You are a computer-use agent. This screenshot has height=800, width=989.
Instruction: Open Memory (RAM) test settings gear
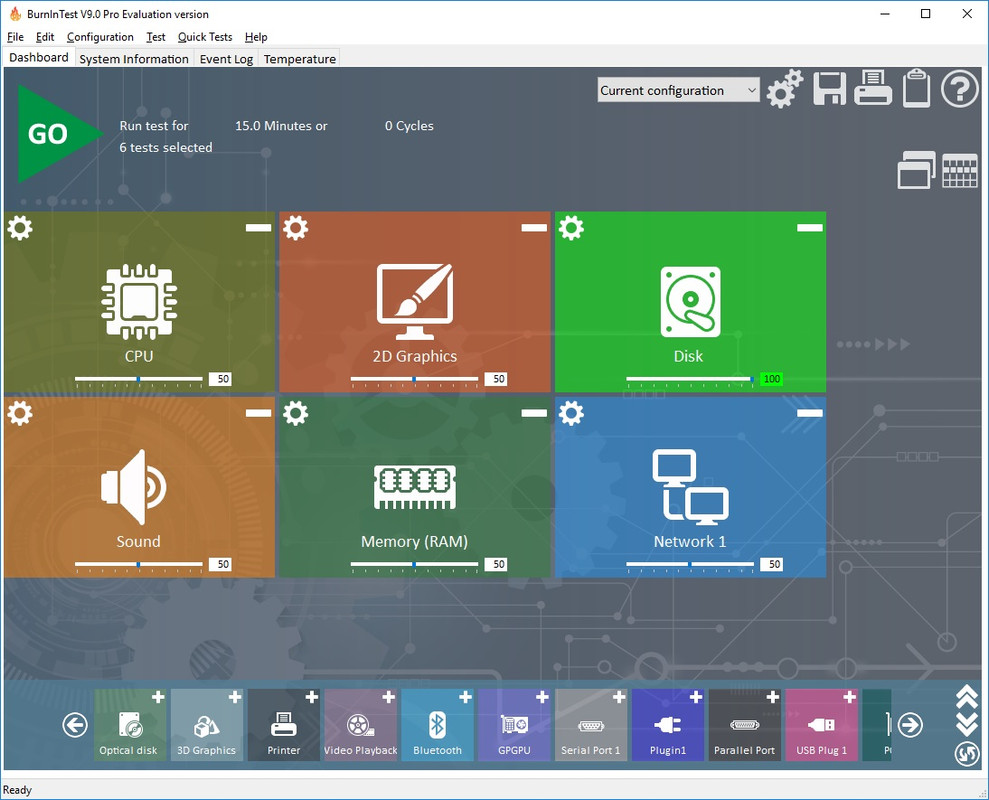click(x=295, y=413)
